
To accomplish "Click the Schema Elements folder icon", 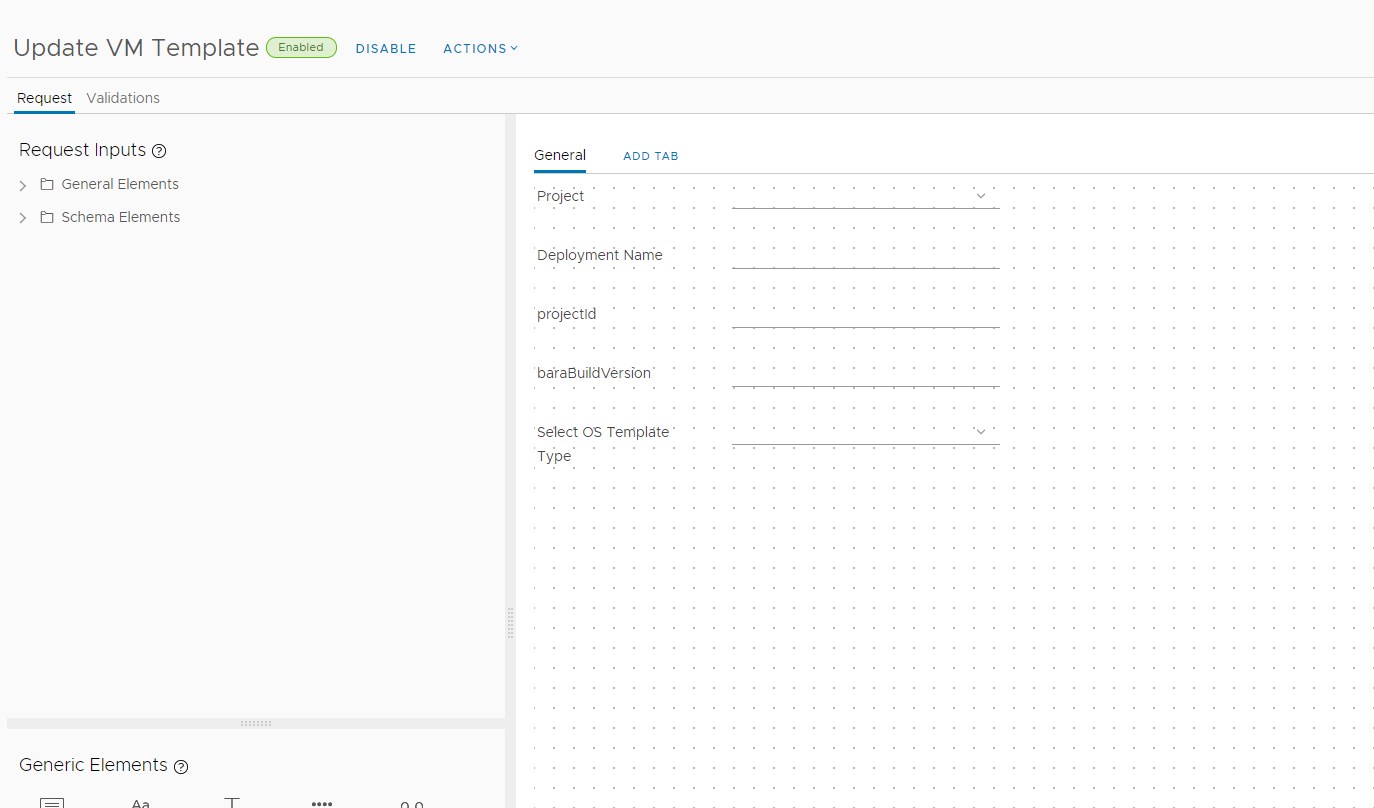I will (x=47, y=218).
